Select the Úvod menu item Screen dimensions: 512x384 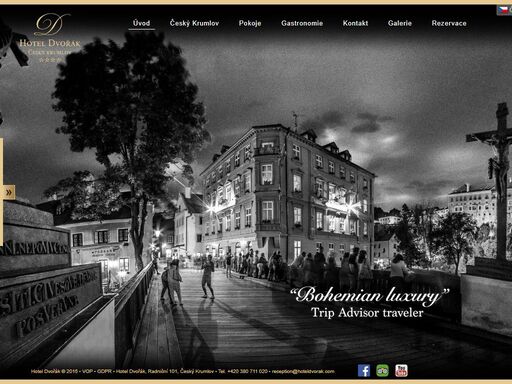pyautogui.click(x=141, y=23)
